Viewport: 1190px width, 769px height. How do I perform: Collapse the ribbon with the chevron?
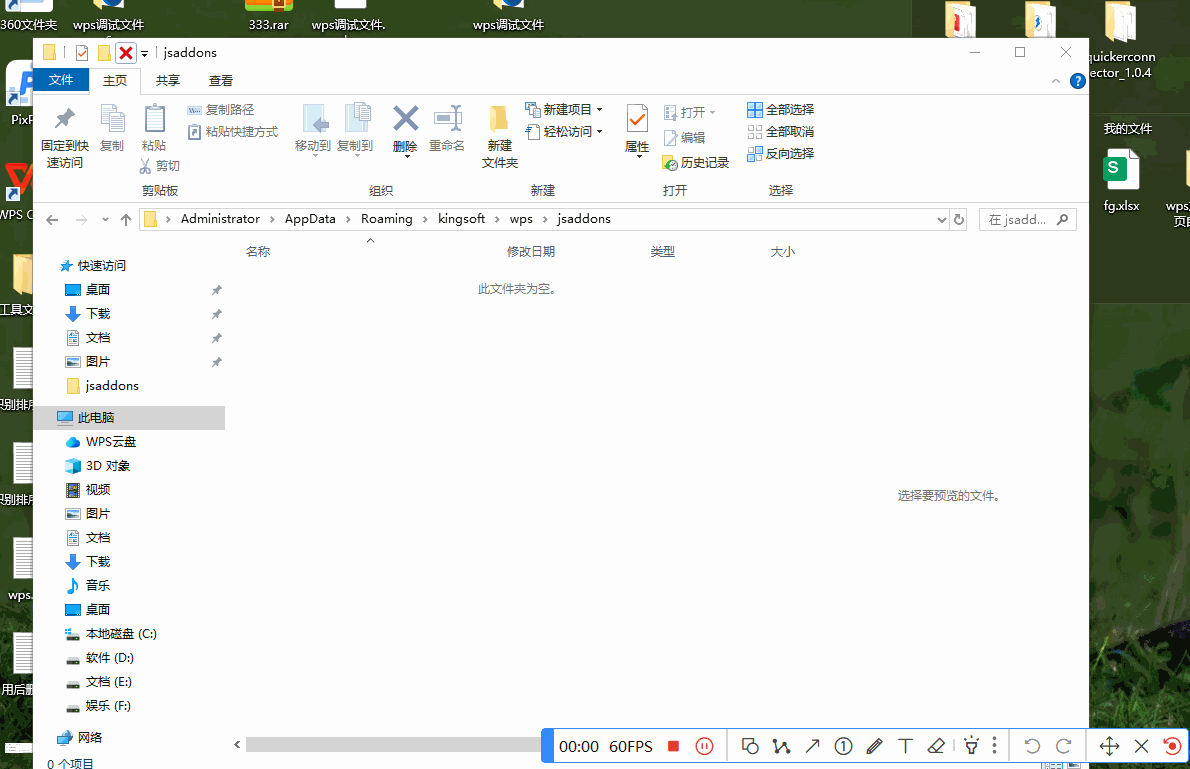point(1056,81)
